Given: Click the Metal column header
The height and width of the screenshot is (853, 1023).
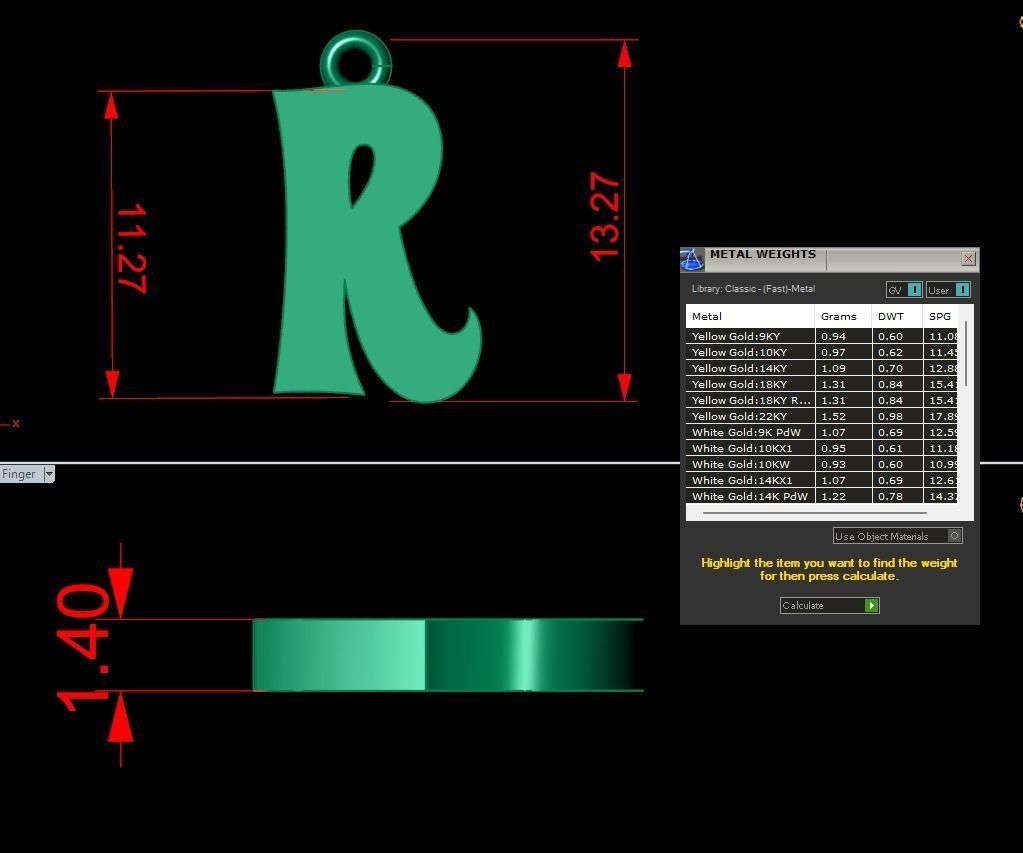Looking at the screenshot, I should [750, 316].
